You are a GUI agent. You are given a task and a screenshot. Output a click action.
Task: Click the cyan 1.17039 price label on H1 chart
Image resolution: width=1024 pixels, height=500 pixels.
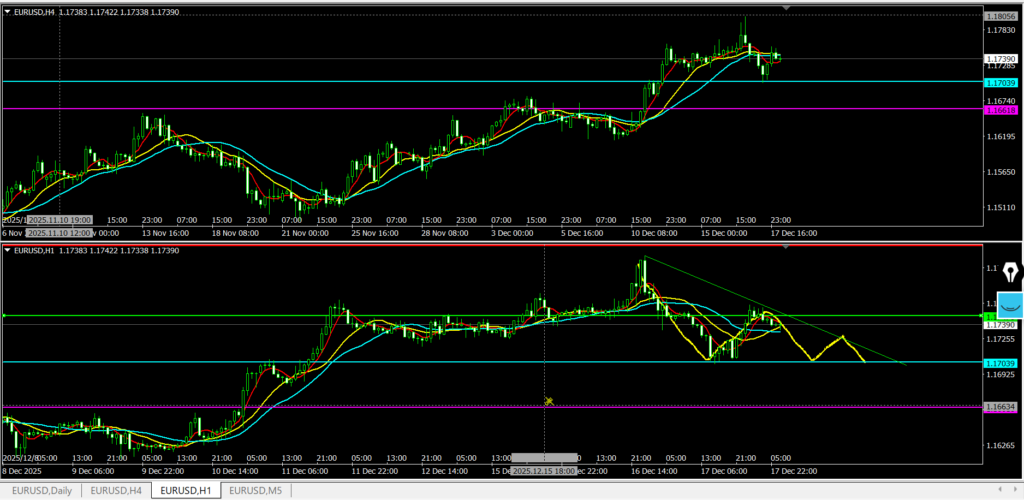pyautogui.click(x=1000, y=362)
